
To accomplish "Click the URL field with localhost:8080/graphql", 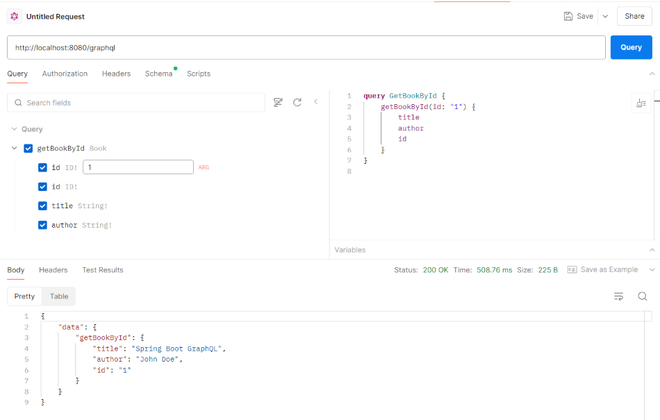I will coord(305,47).
